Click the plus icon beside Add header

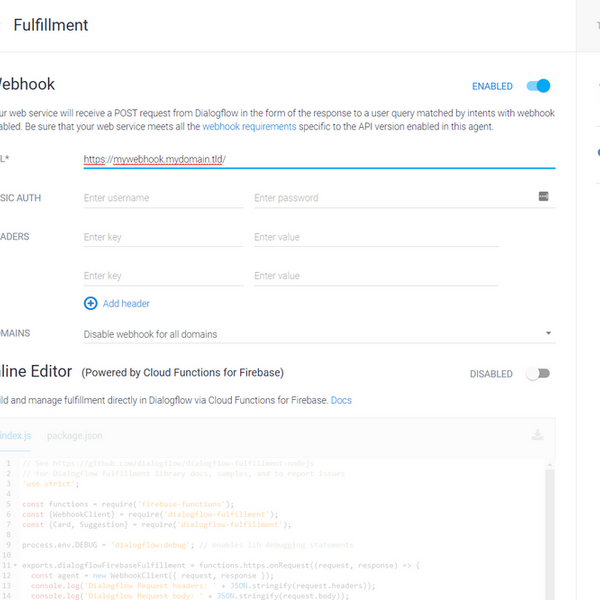(x=91, y=303)
